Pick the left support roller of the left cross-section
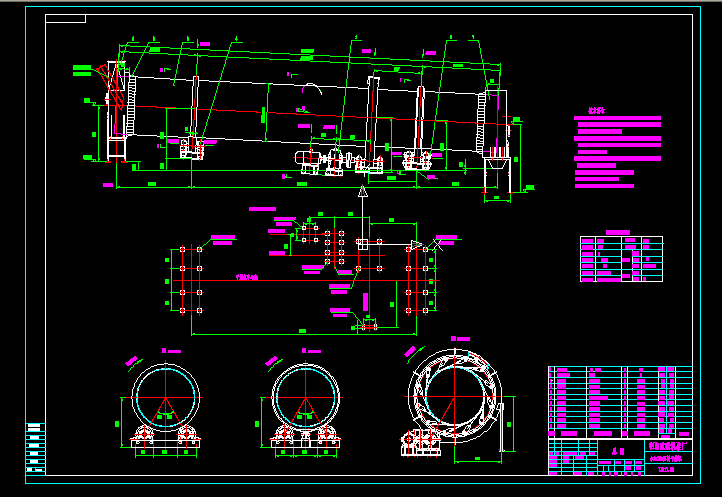This screenshot has height=497, width=722. (x=144, y=434)
